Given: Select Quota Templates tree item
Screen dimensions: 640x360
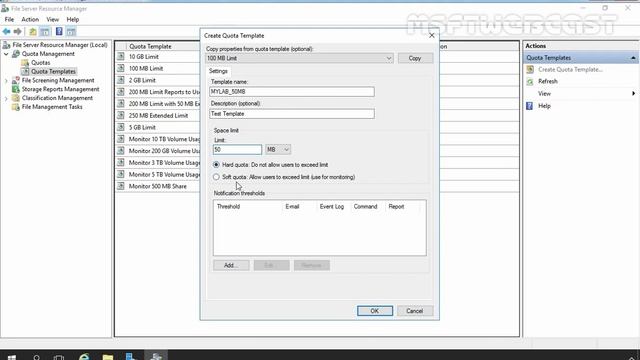Looking at the screenshot, I should pos(53,71).
